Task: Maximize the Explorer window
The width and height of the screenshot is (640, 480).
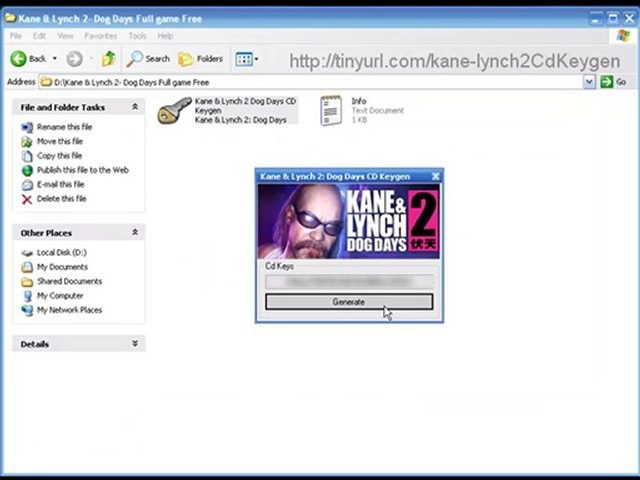Action: tap(613, 18)
